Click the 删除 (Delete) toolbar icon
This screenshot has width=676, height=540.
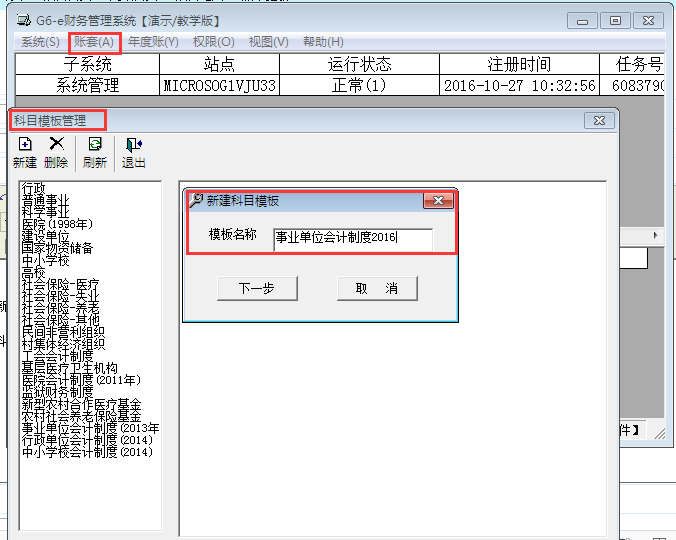(57, 152)
